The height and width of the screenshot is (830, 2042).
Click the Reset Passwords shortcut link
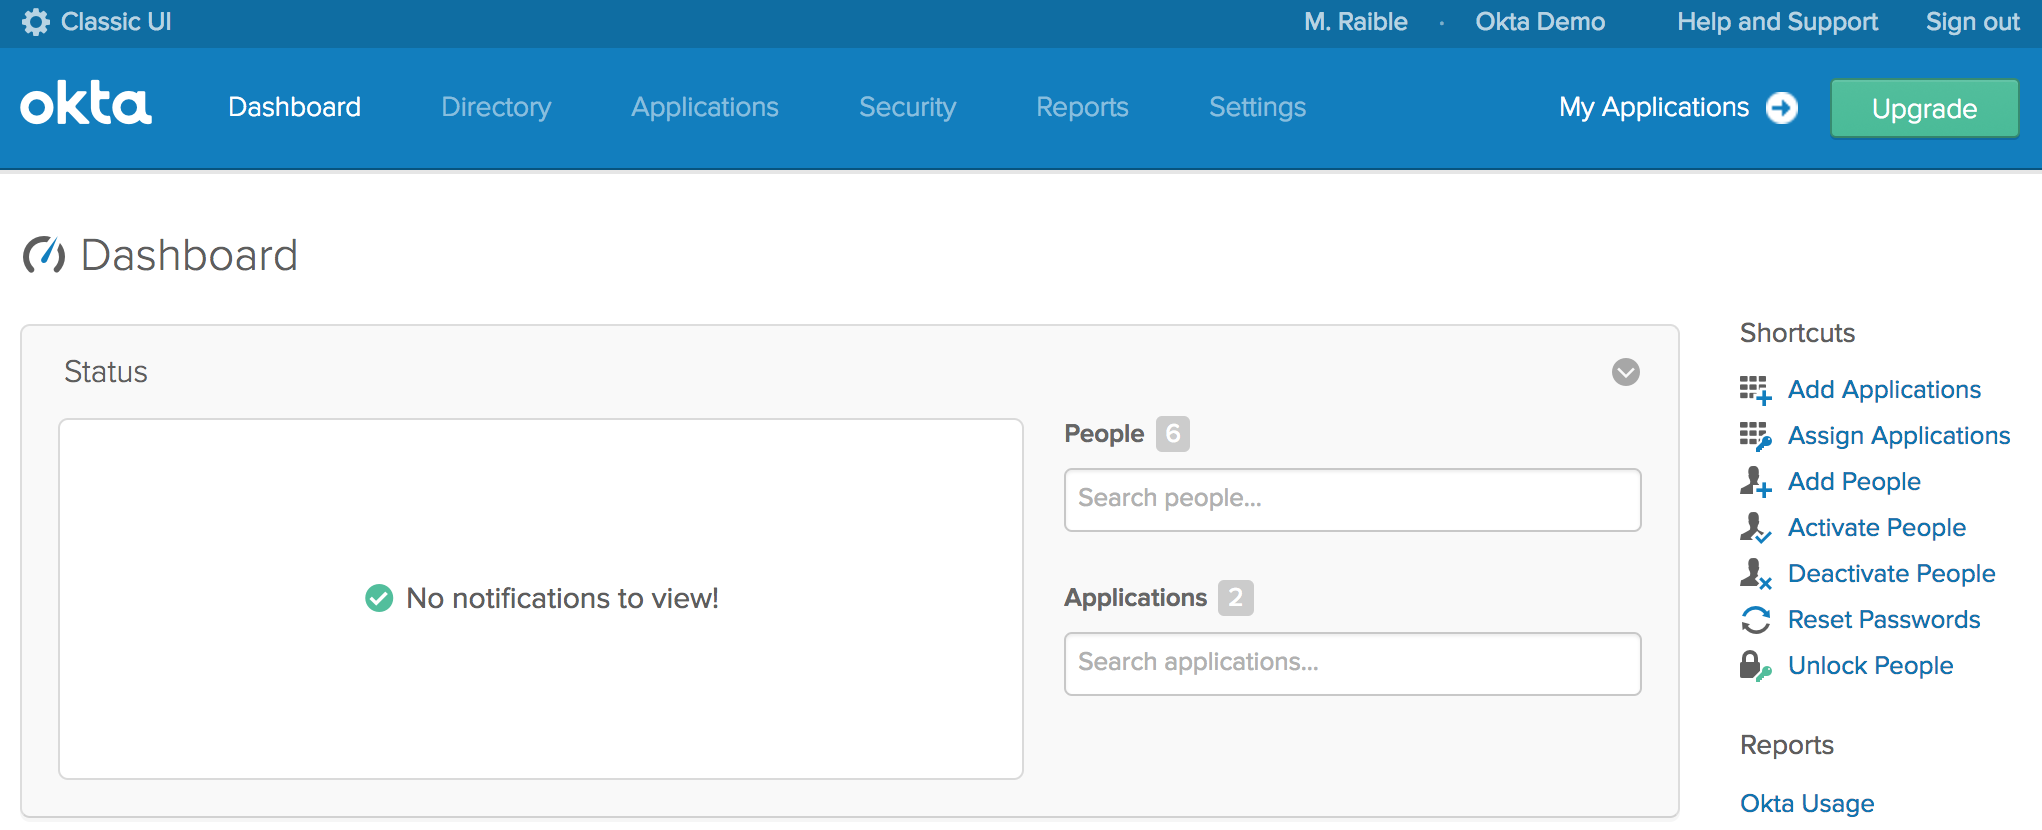pyautogui.click(x=1884, y=620)
